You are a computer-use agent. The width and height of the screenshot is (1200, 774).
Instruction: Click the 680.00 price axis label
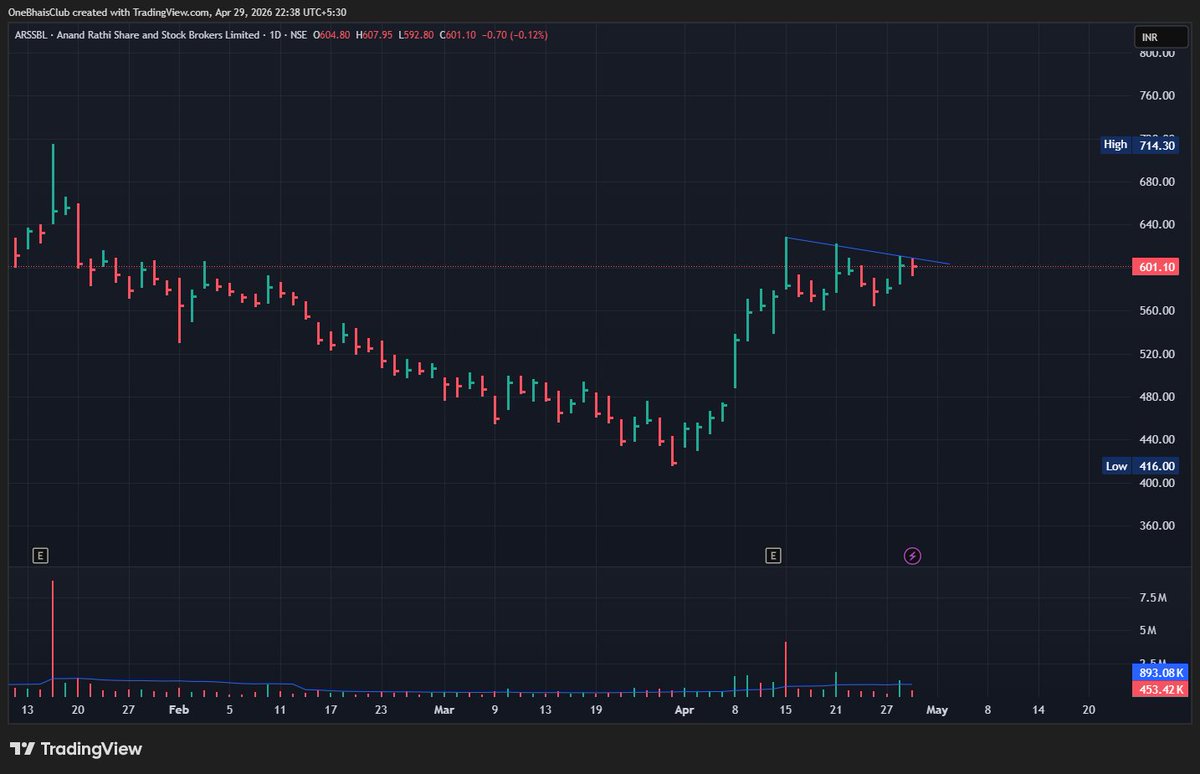[1155, 182]
